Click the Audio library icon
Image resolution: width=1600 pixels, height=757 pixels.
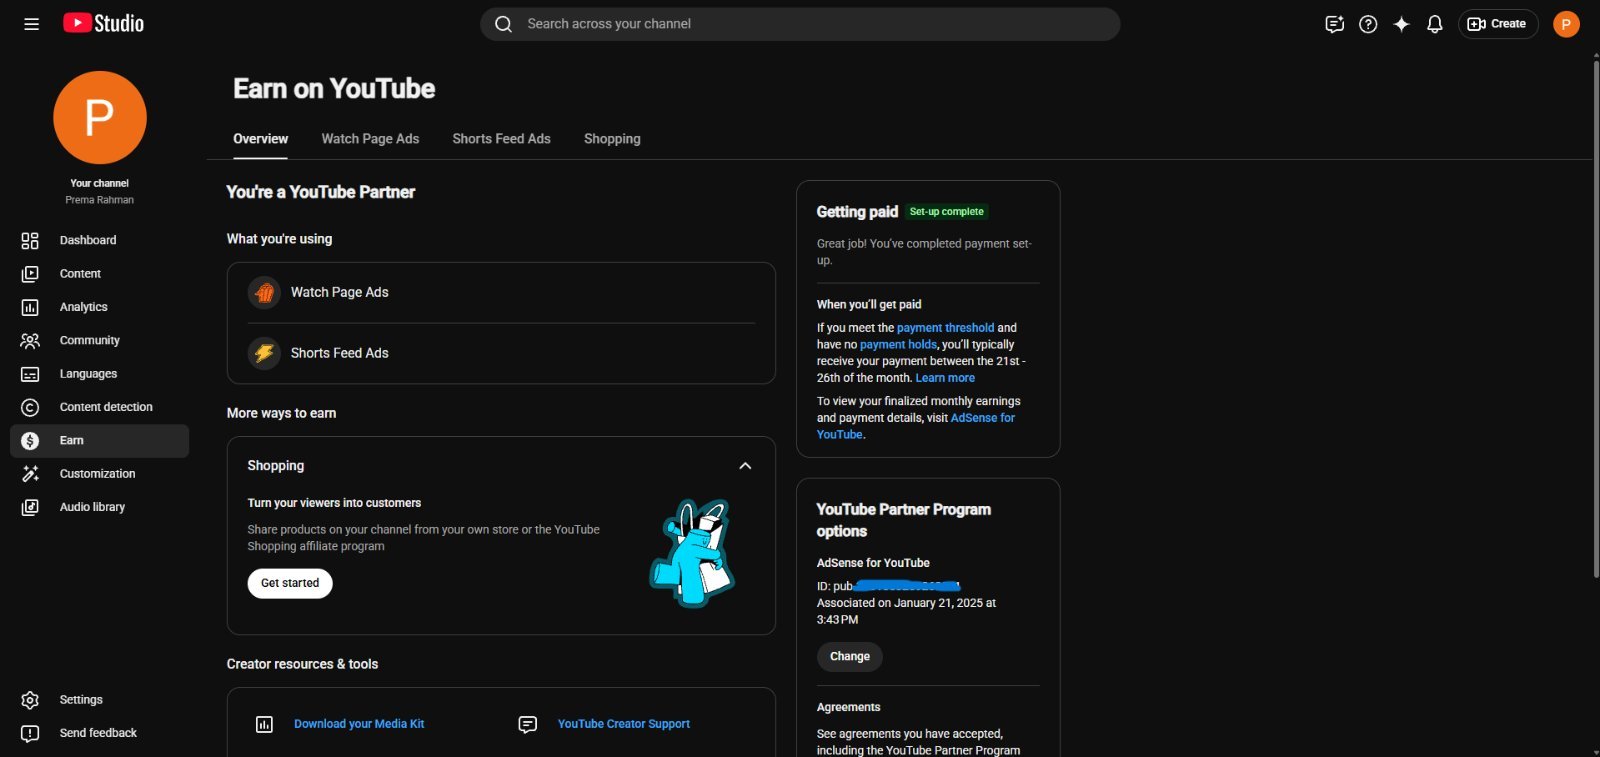click(30, 507)
